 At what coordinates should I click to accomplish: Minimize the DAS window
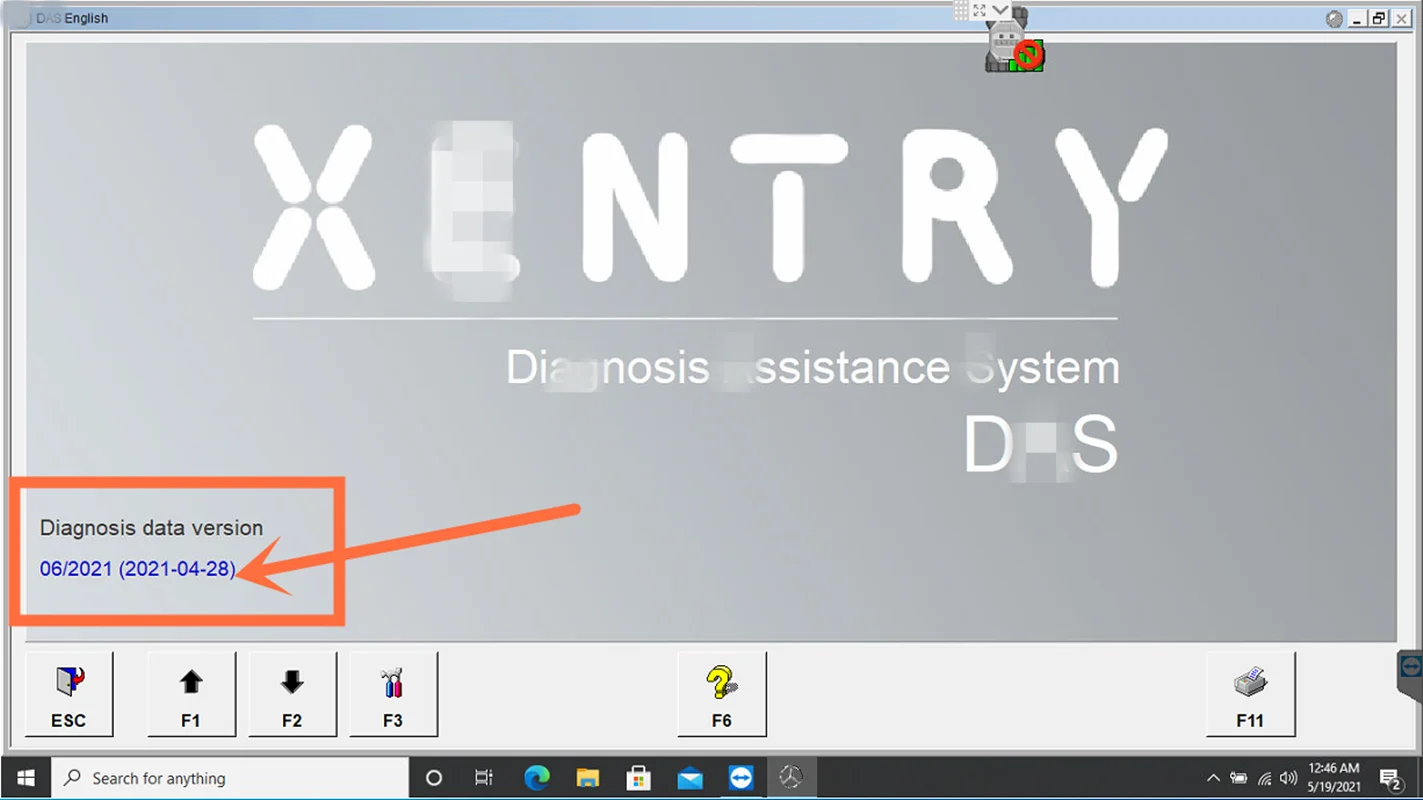pyautogui.click(x=1357, y=19)
